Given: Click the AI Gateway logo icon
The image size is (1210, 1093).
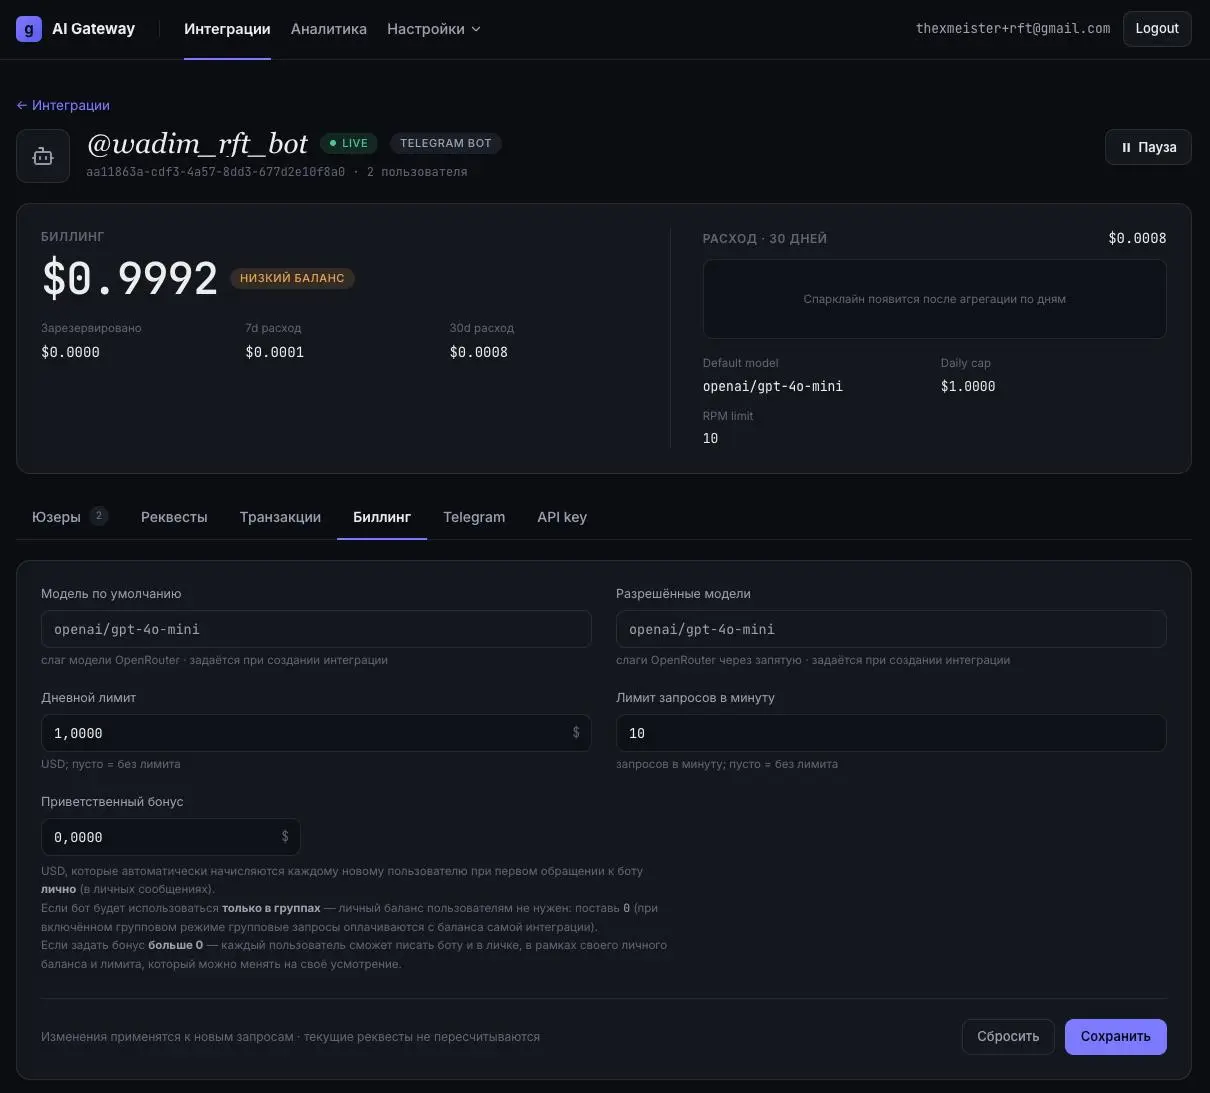Looking at the screenshot, I should pyautogui.click(x=29, y=29).
